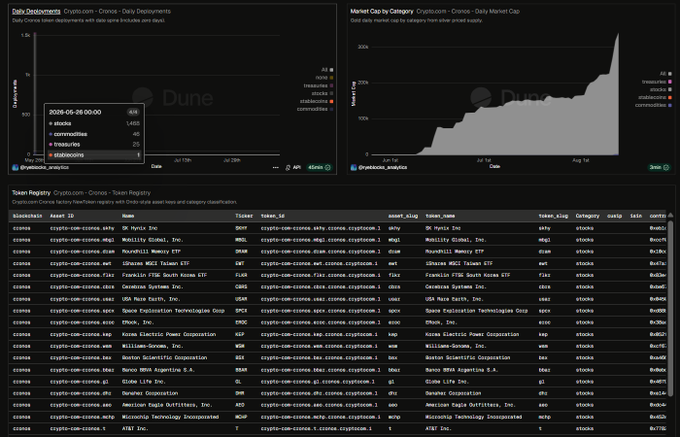Sort by the 'token_id' column header
The width and height of the screenshot is (680, 437).
[x=273, y=216]
